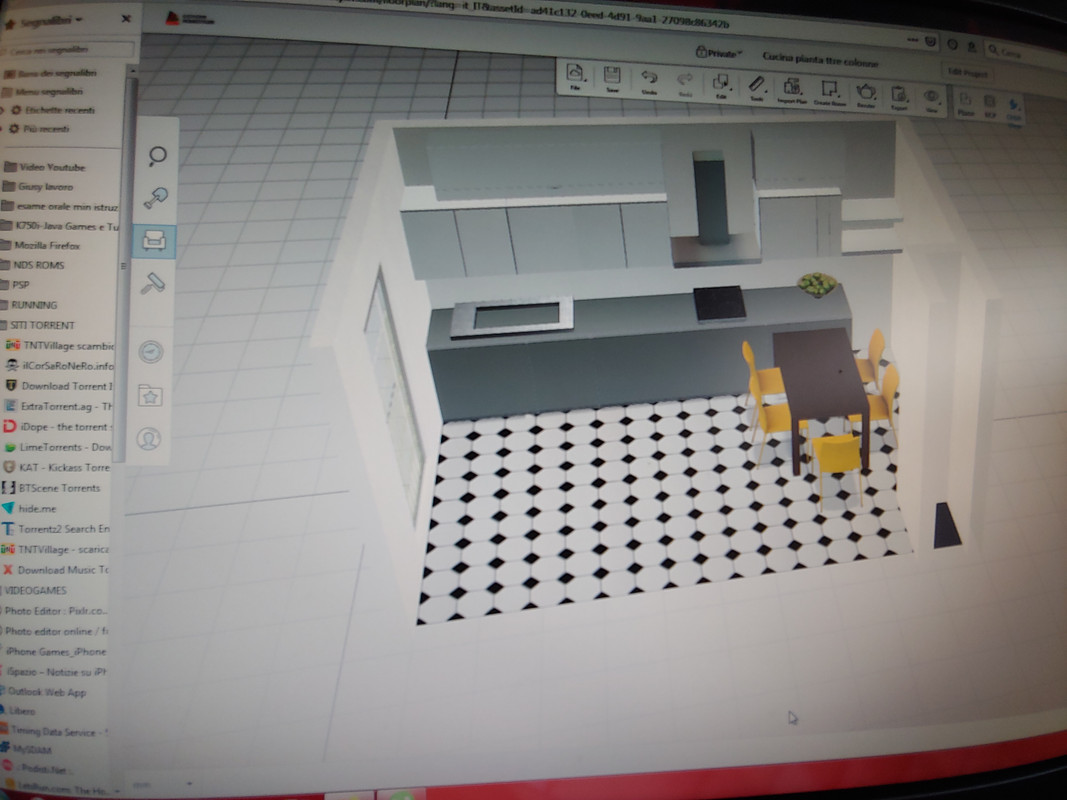Open the LimeTorrents bookmark

coord(57,447)
